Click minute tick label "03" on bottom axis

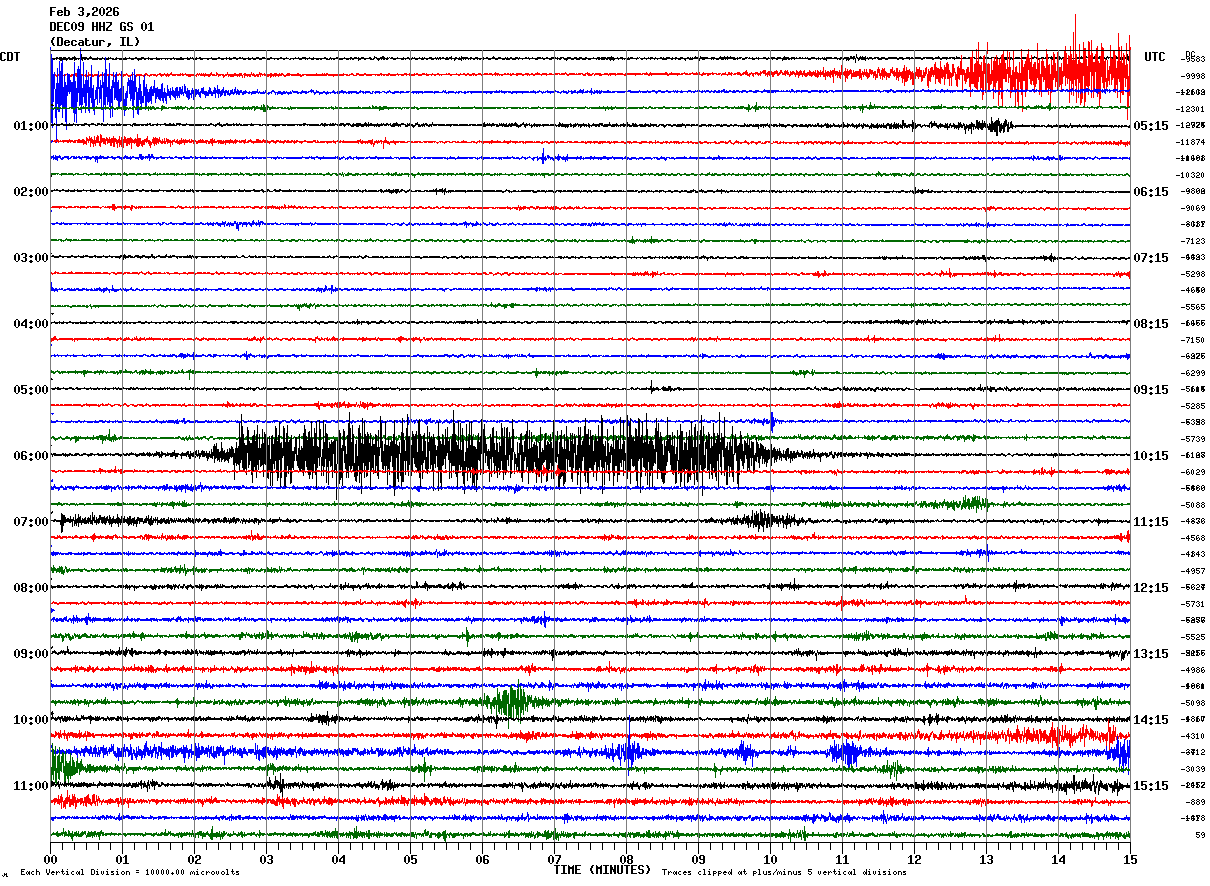click(x=266, y=859)
